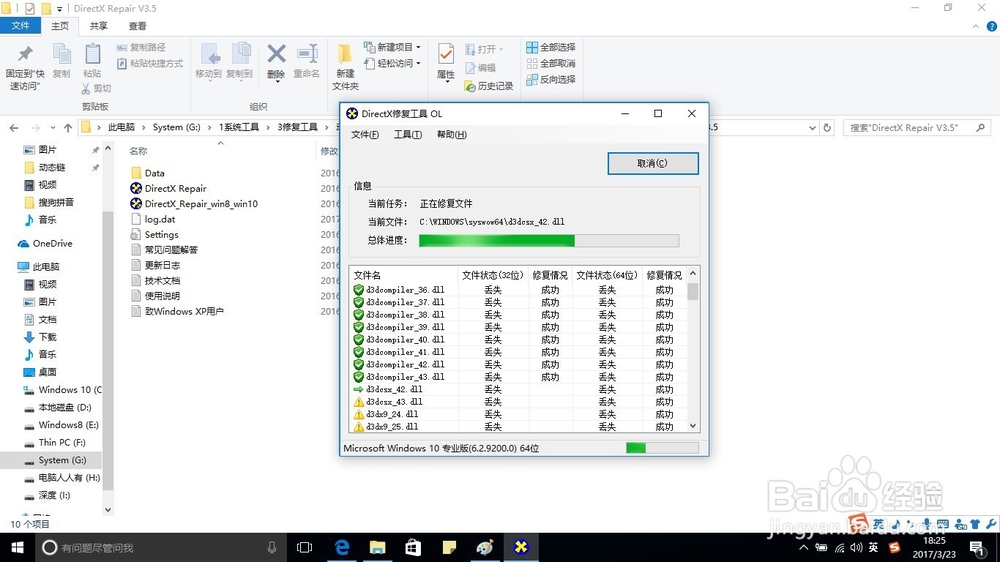The image size is (1000, 562).
Task: Create a New folder from ribbon
Action: (x=345, y=67)
